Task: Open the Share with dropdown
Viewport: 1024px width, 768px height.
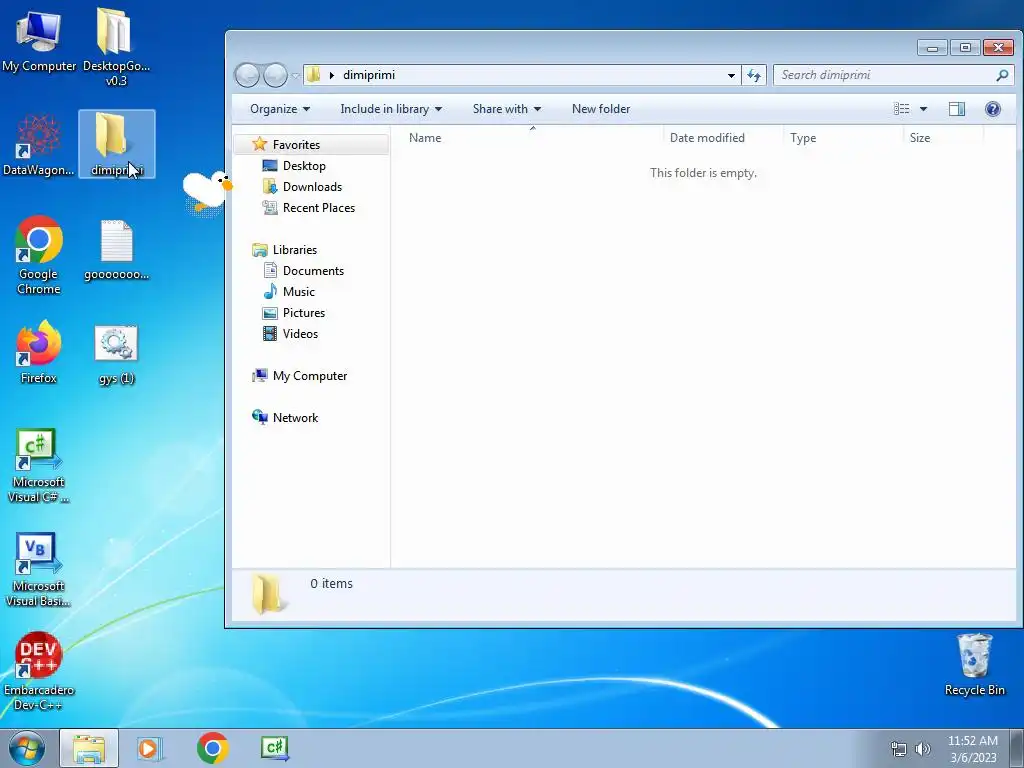Action: click(x=507, y=109)
